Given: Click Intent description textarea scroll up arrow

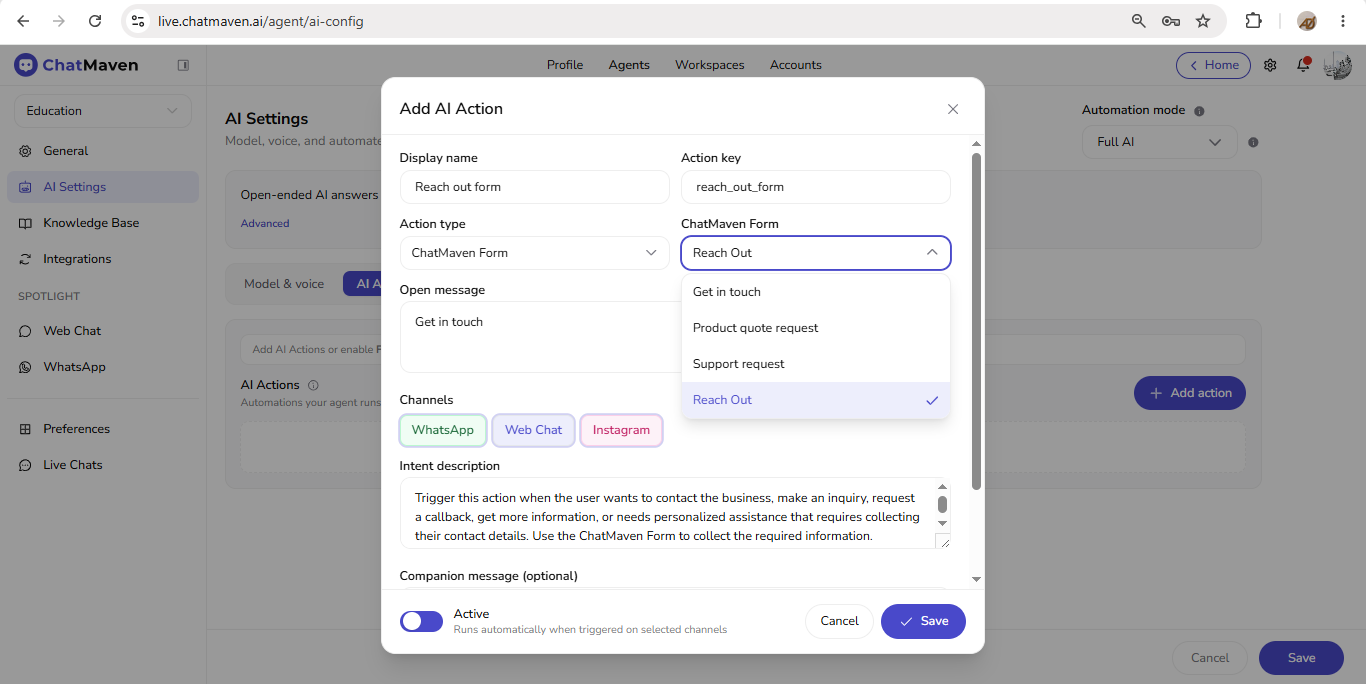Looking at the screenshot, I should 942,487.
